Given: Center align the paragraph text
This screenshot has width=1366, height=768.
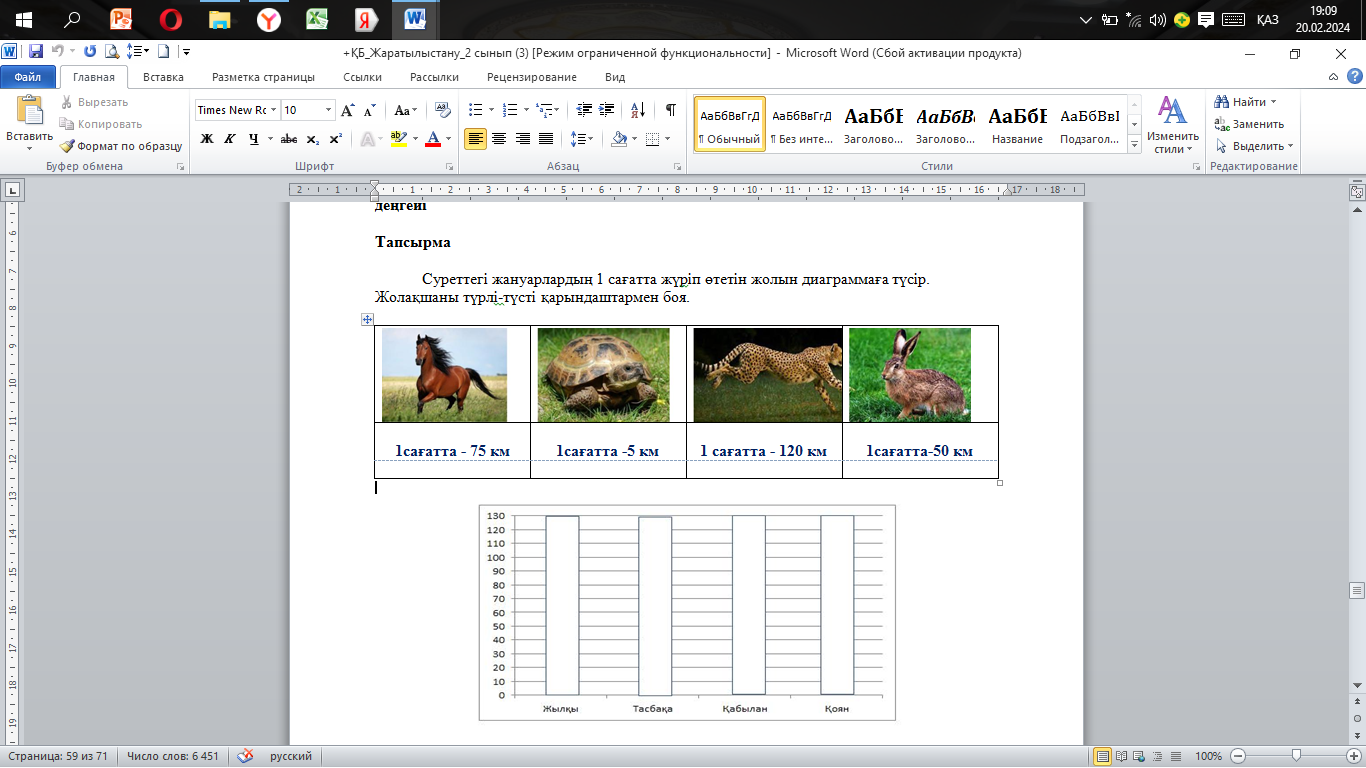Looking at the screenshot, I should tap(499, 139).
